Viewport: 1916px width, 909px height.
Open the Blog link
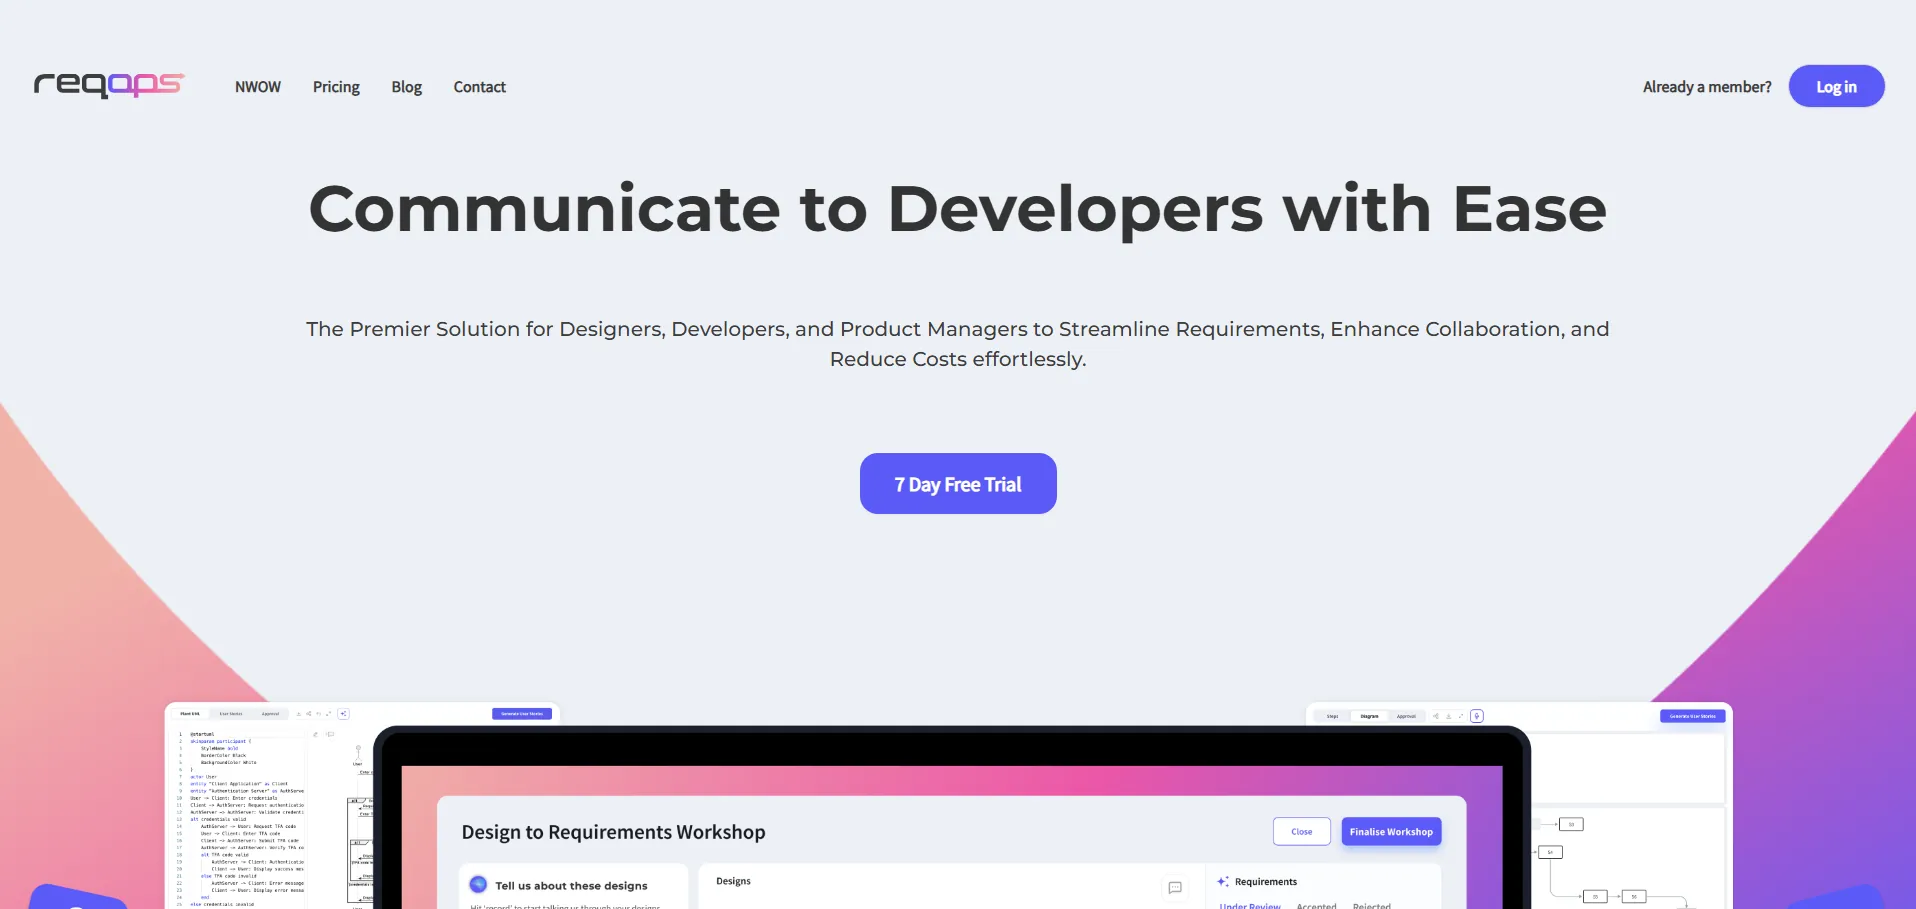pos(406,87)
